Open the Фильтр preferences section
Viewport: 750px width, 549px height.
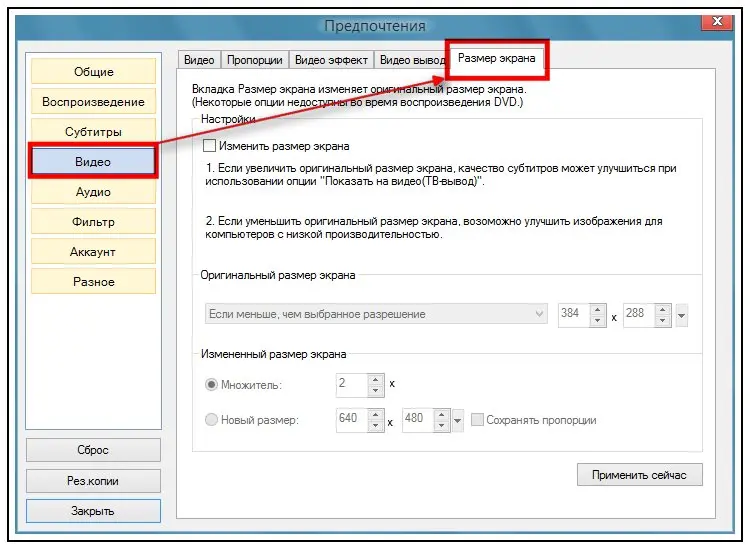[x=93, y=221]
